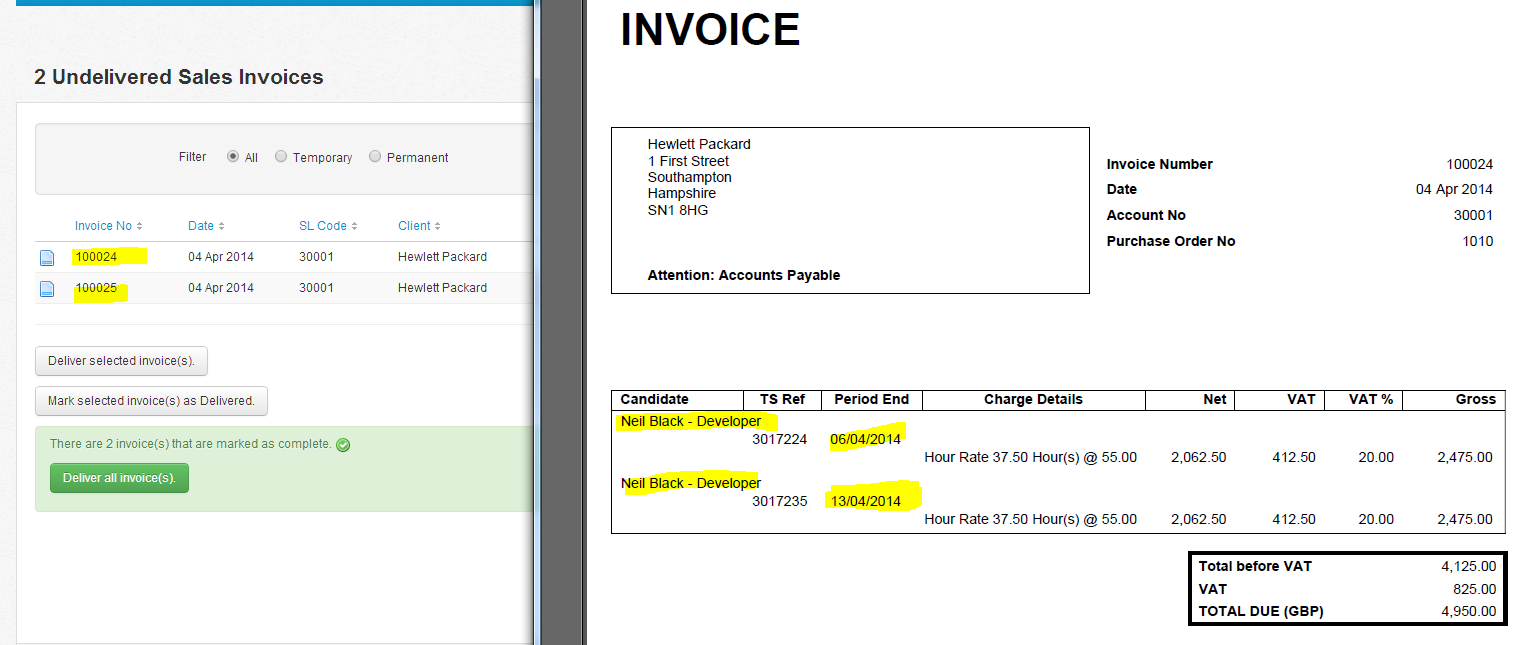Click Total before VAT amount 4,125.00

(x=1468, y=566)
